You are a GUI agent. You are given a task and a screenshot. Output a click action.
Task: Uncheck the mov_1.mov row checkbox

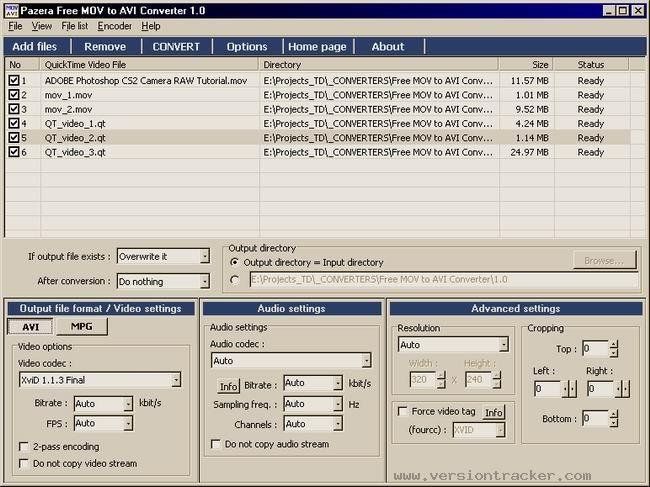[x=14, y=94]
